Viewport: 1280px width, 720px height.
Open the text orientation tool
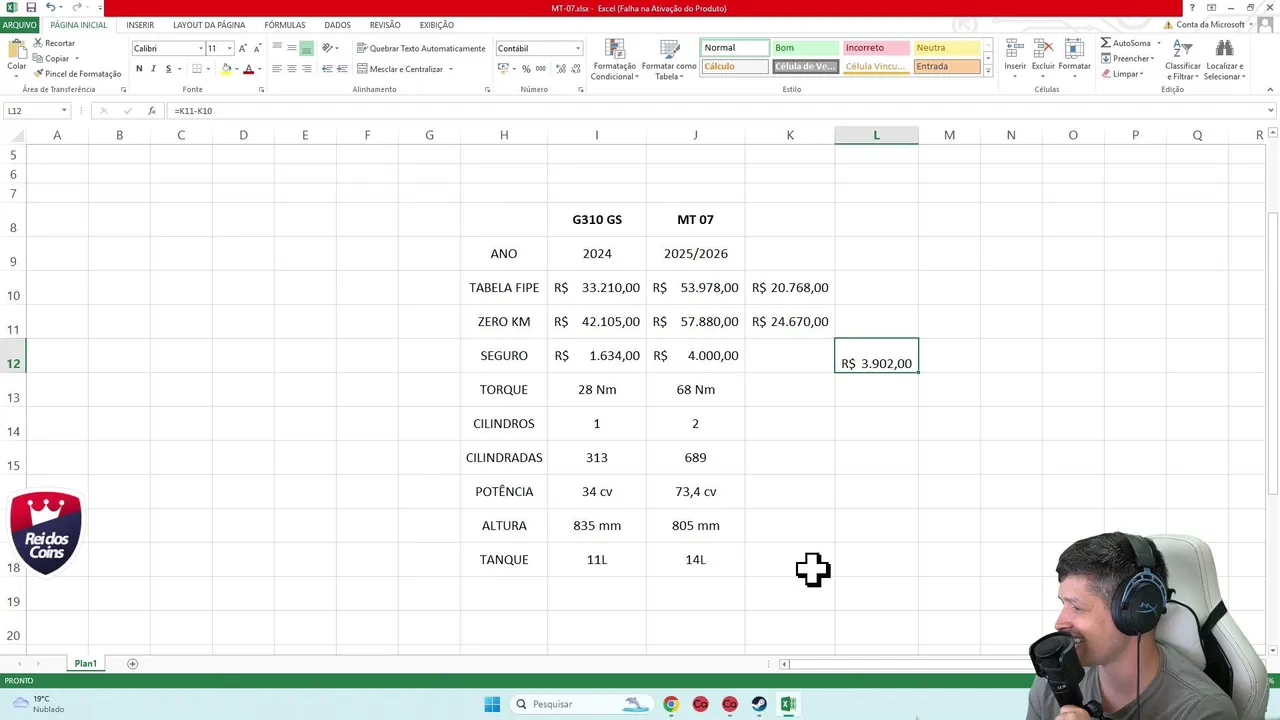pyautogui.click(x=329, y=48)
